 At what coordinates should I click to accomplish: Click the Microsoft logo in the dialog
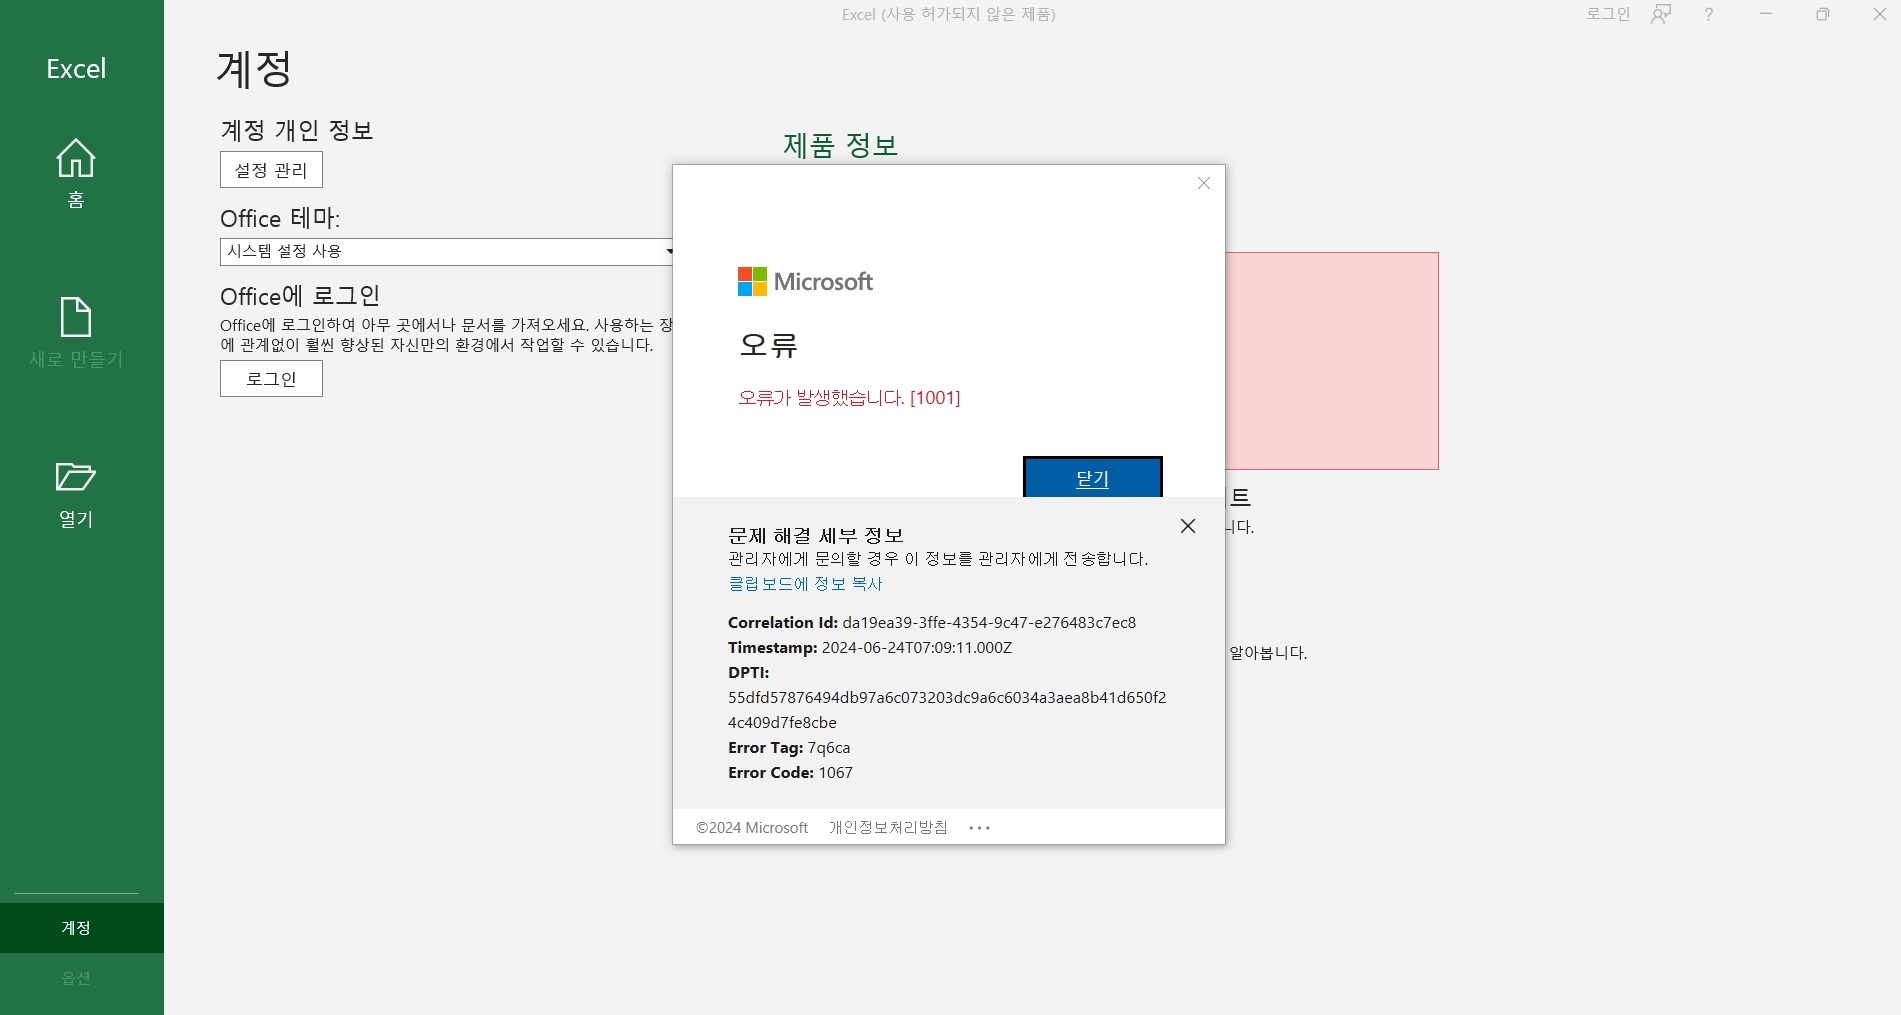pyautogui.click(x=805, y=282)
